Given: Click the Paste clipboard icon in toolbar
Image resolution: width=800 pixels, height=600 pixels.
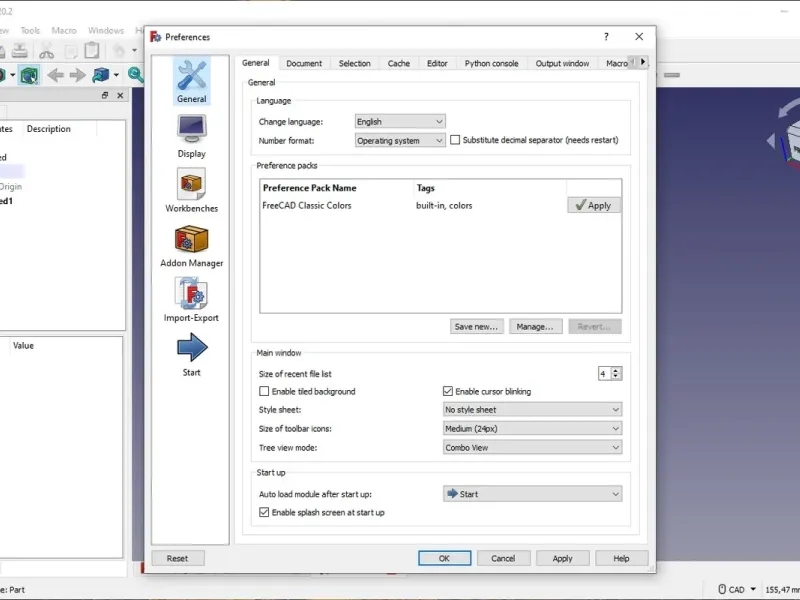Looking at the screenshot, I should pos(92,51).
